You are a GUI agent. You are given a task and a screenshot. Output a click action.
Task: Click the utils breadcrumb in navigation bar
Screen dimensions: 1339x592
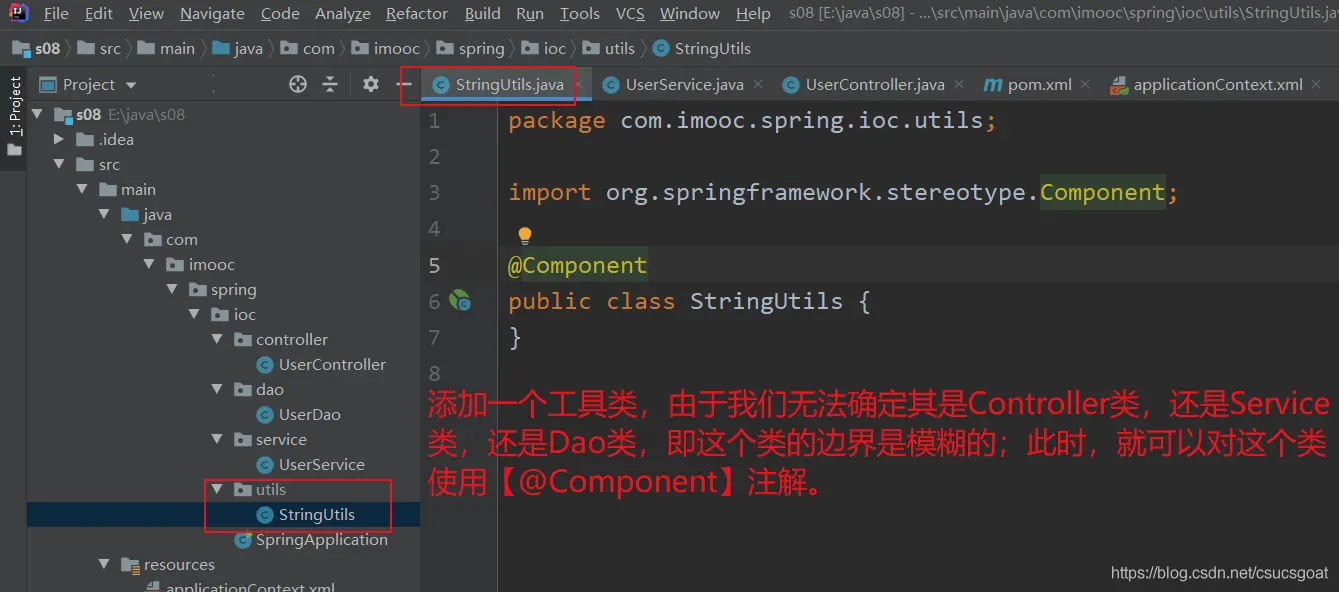click(x=608, y=48)
